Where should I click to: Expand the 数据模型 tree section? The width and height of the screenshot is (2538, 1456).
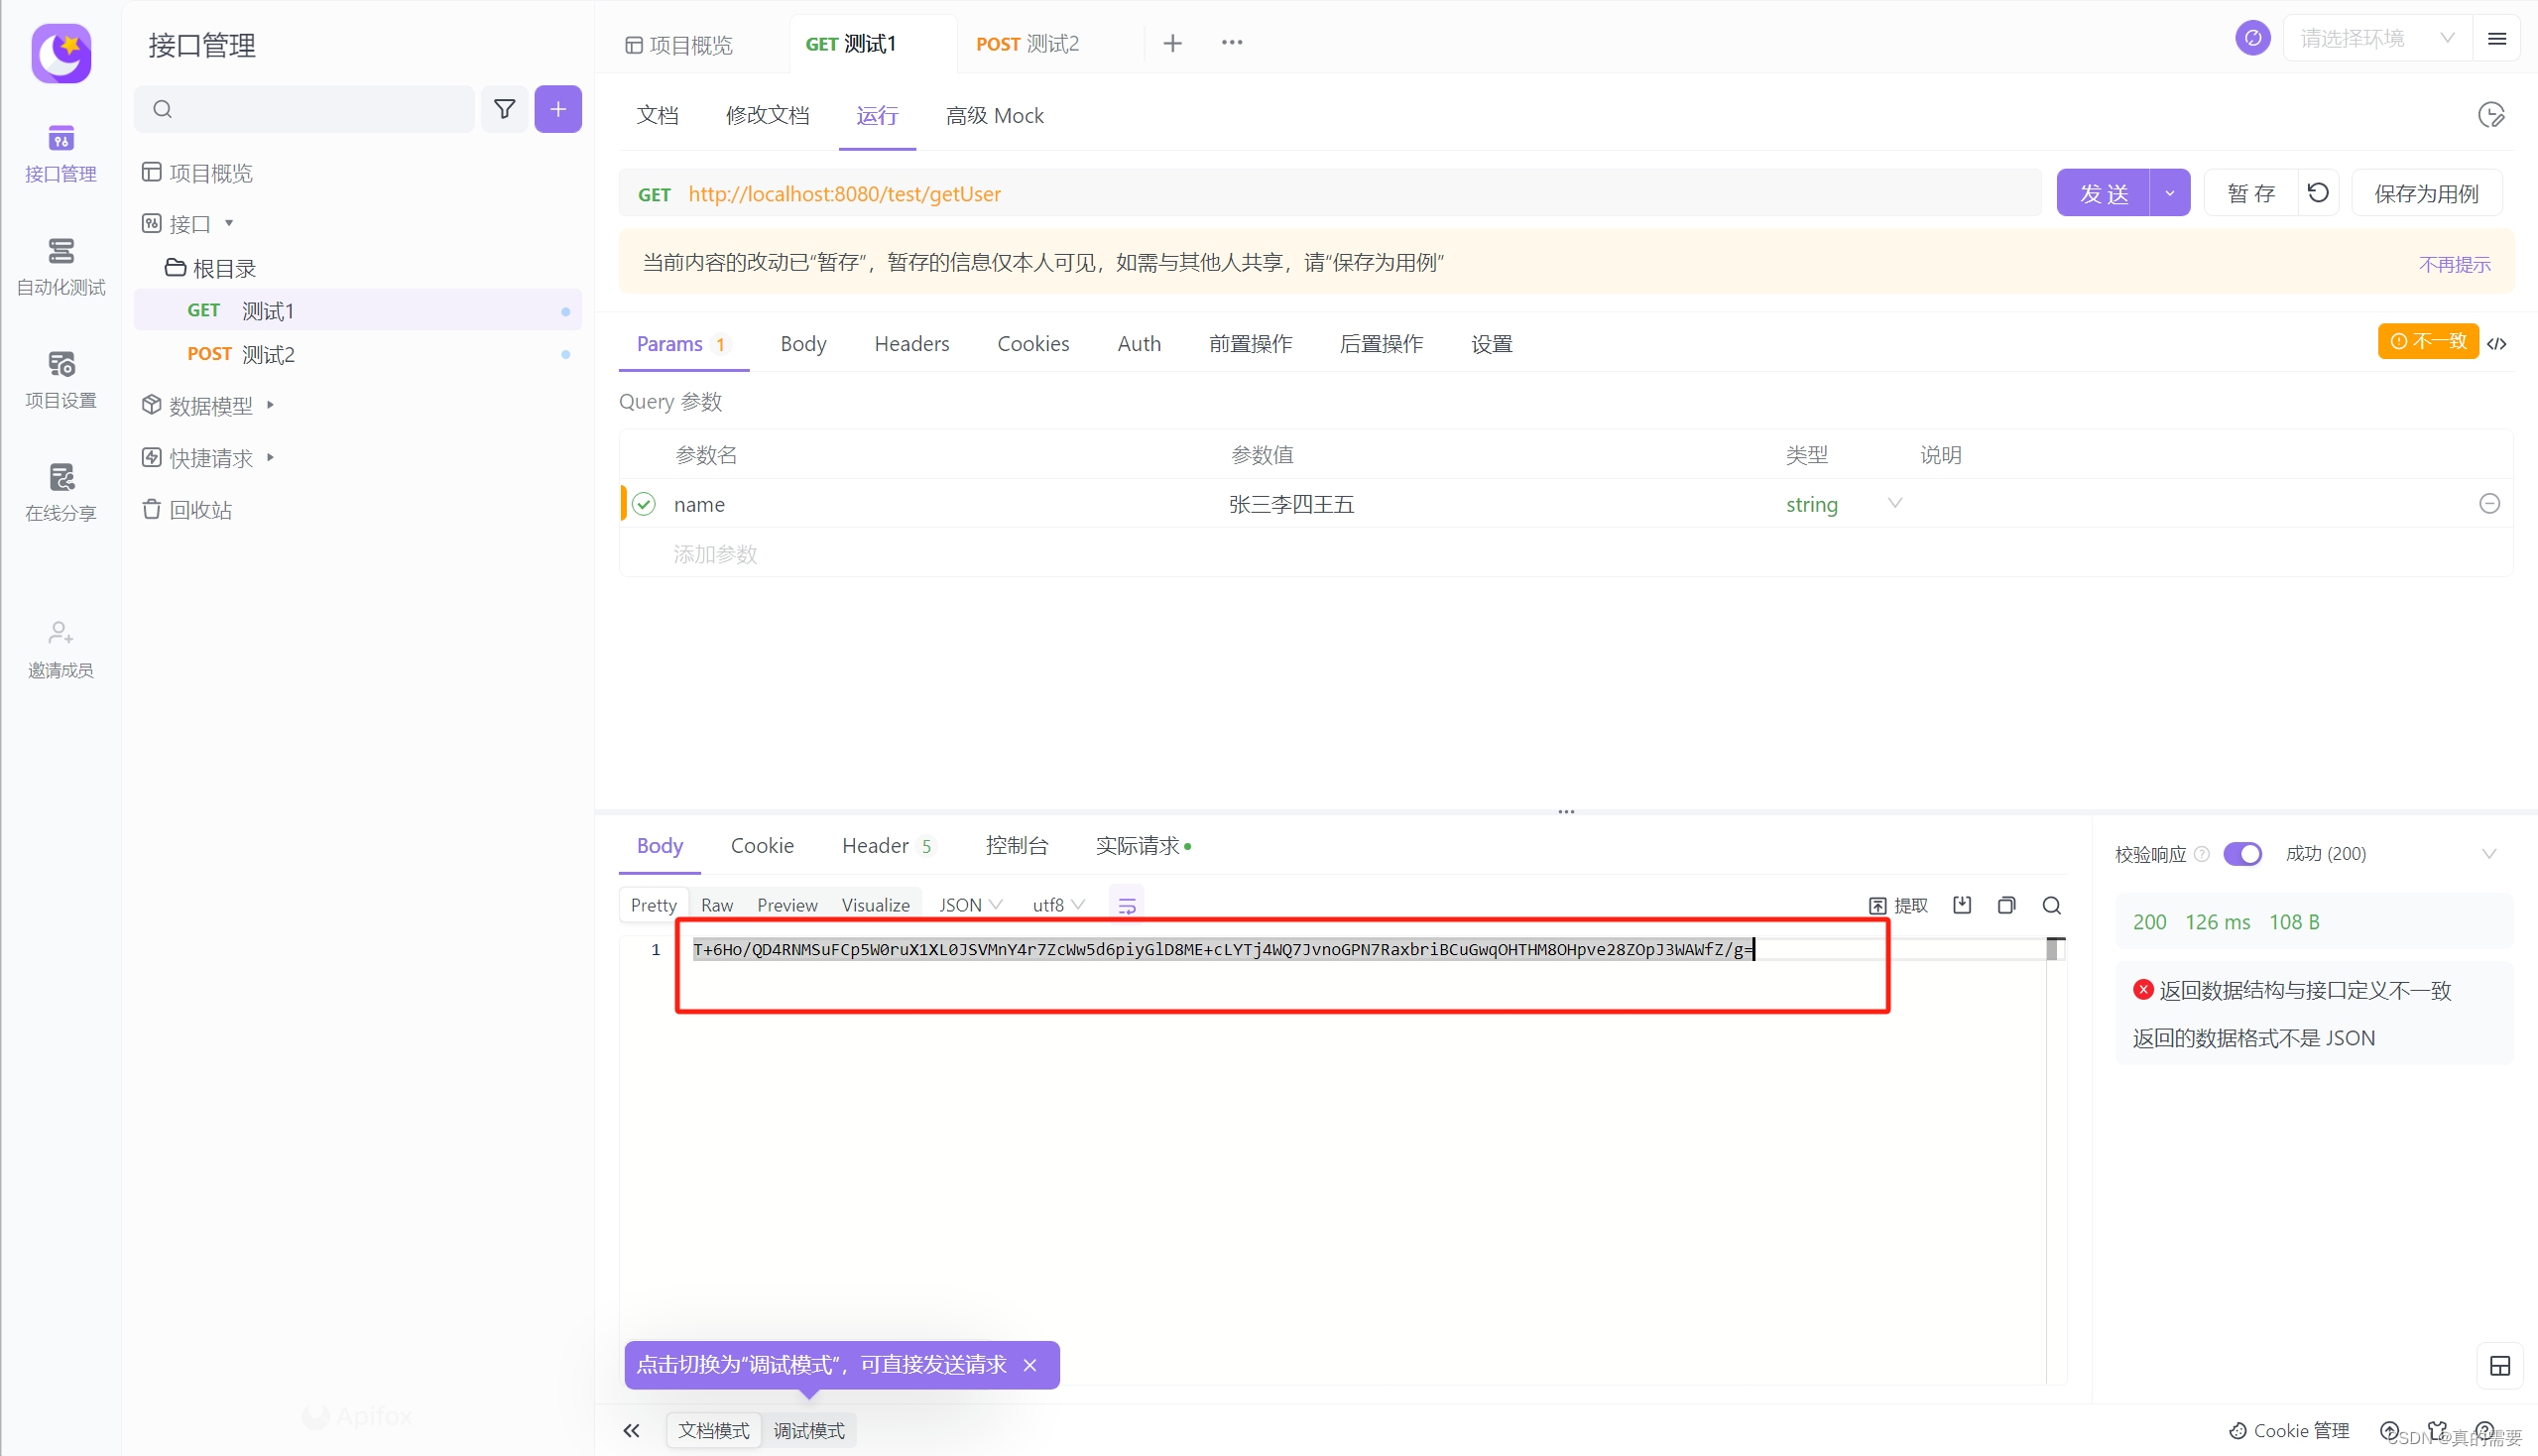click(x=269, y=405)
